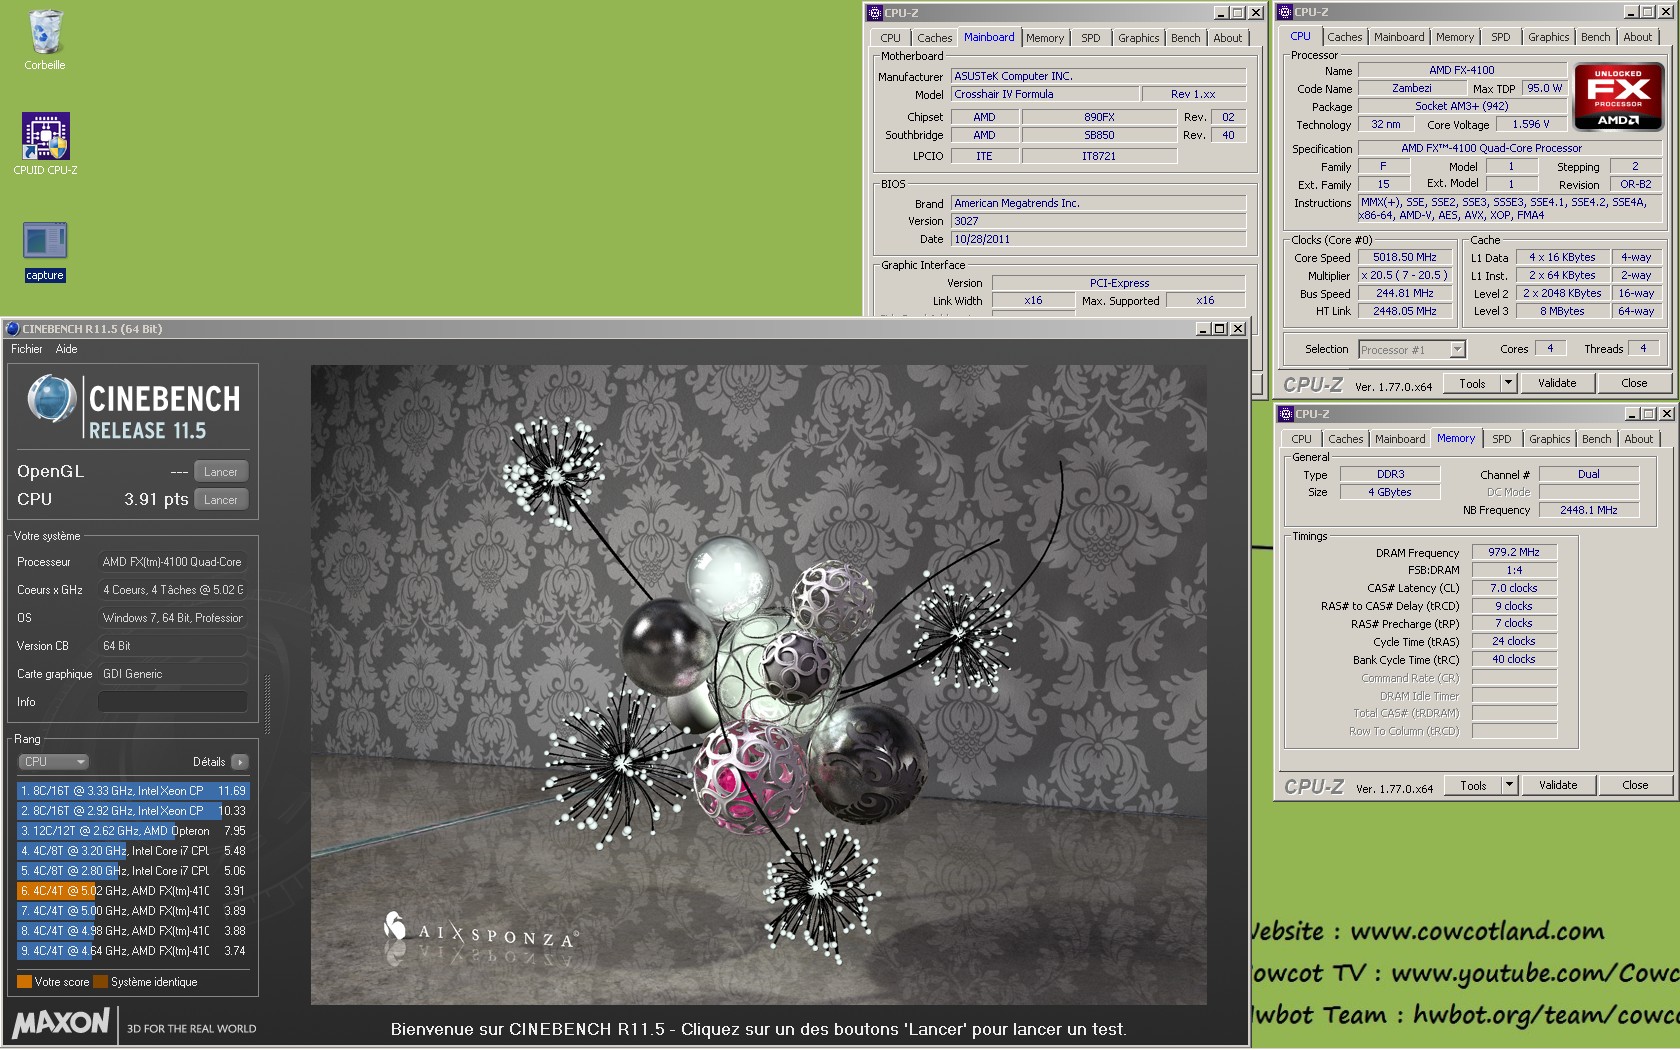
Task: Open the Fichier menu in Cinebench
Action: (27, 349)
